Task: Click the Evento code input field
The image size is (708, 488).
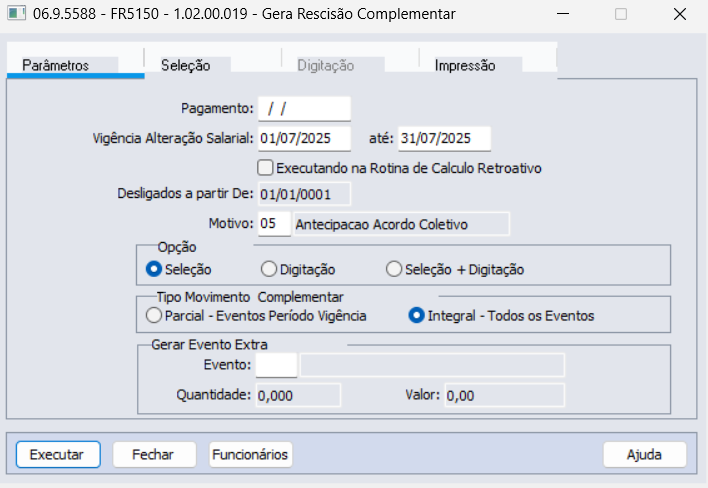Action: 276,365
